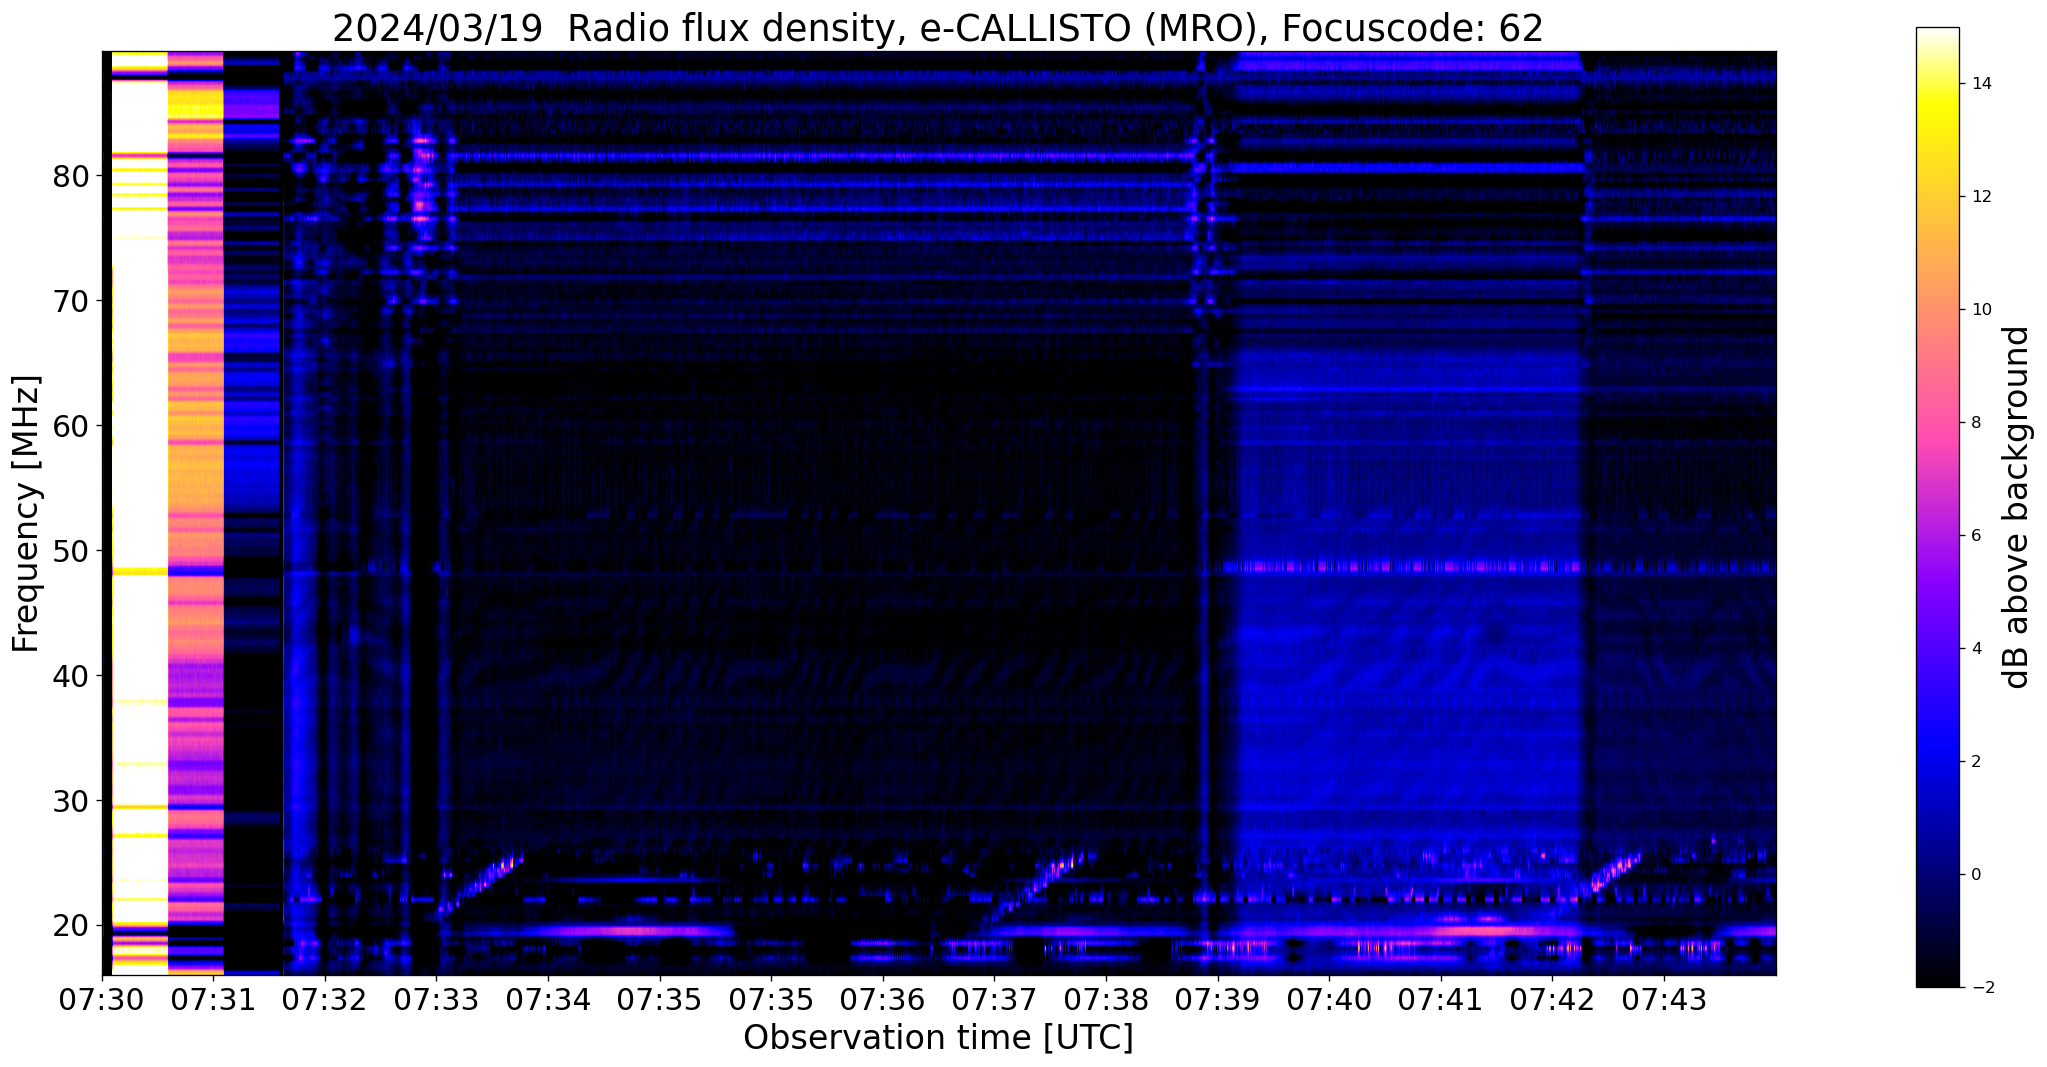
Task: Click the yellow top section of the colorbar
Action: 1937,110
